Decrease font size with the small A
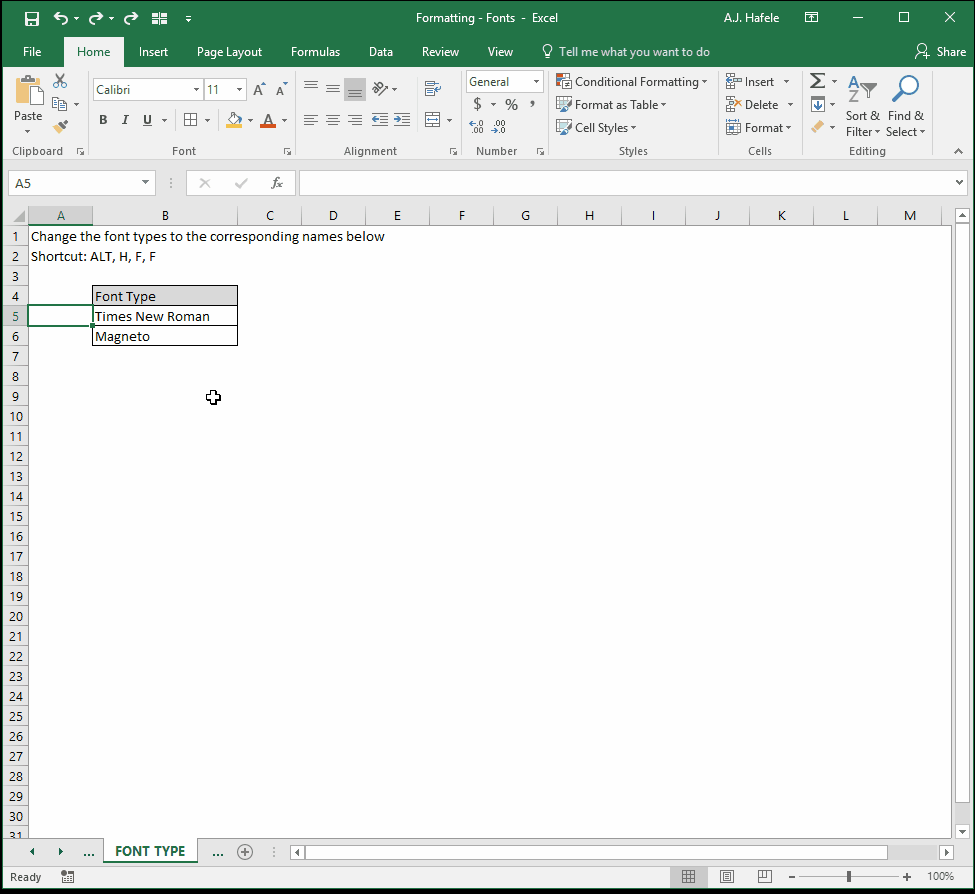Image resolution: width=975 pixels, height=894 pixels. 282,90
